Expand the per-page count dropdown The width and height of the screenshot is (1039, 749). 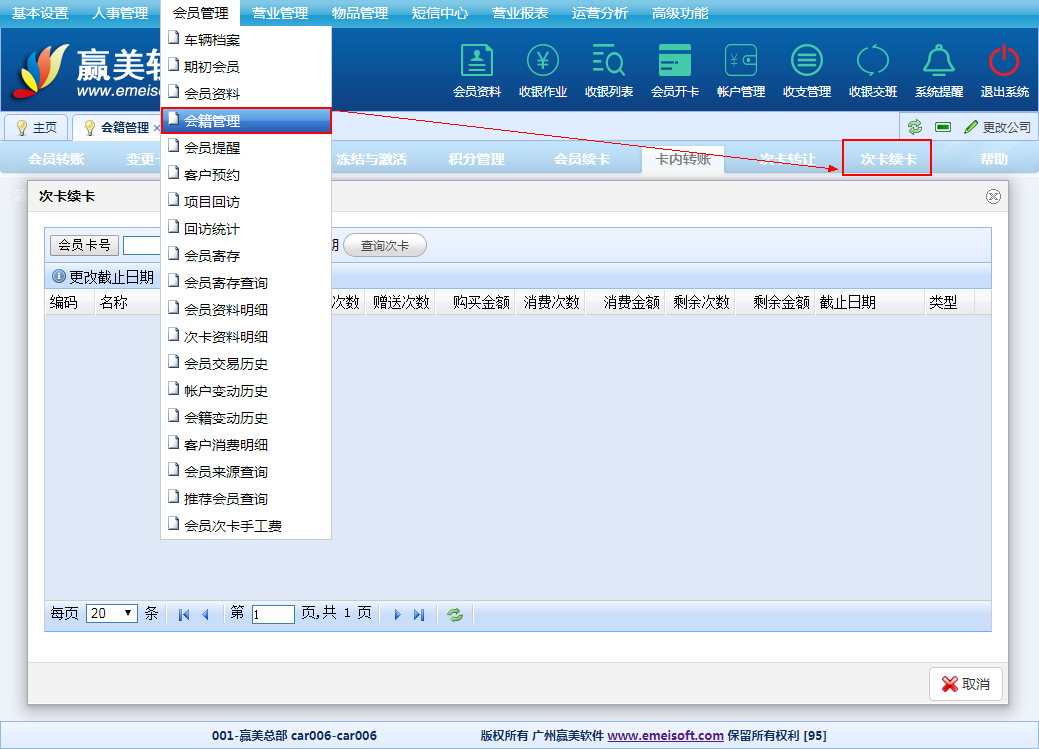click(x=112, y=614)
